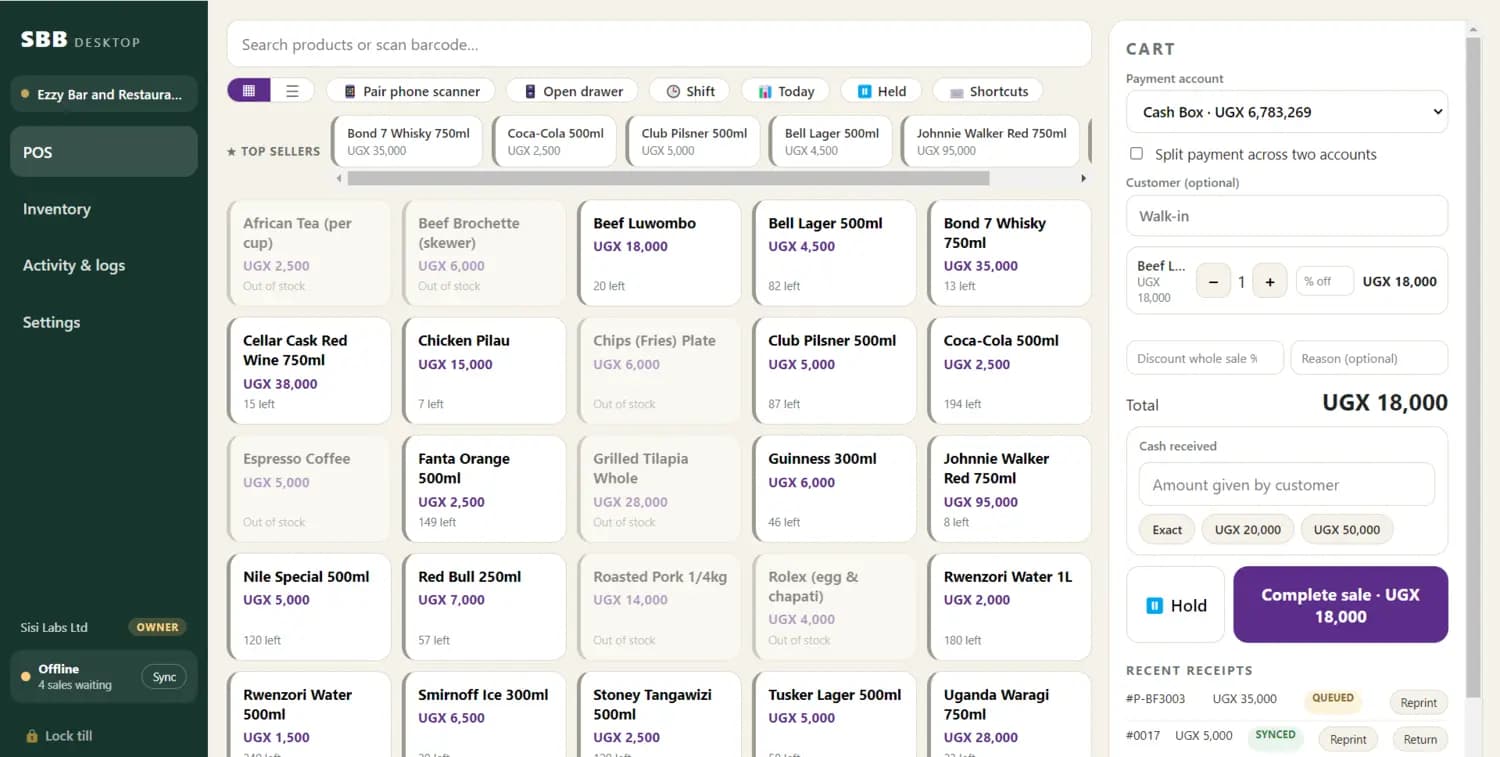Enable split payment across two accounts
This screenshot has height=757, width=1500.
click(1136, 154)
